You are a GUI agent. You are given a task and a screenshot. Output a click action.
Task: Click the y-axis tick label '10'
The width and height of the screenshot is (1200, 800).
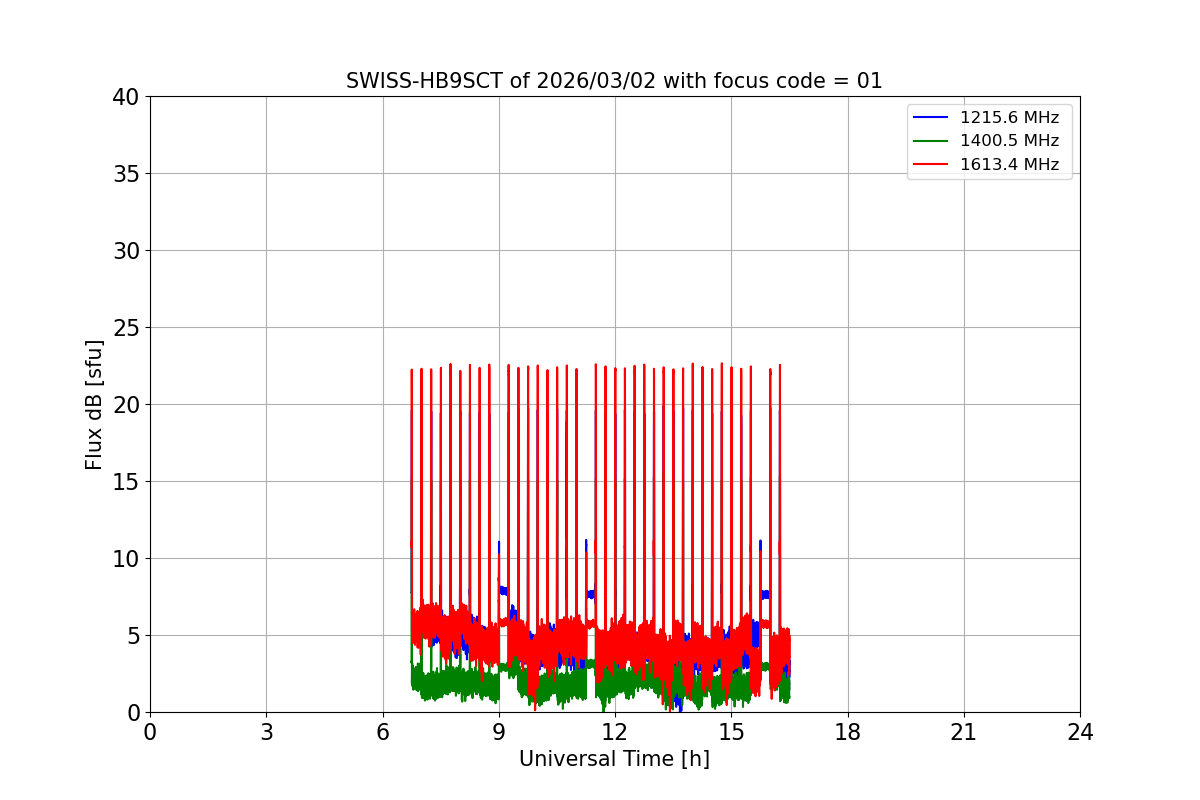pos(127,559)
